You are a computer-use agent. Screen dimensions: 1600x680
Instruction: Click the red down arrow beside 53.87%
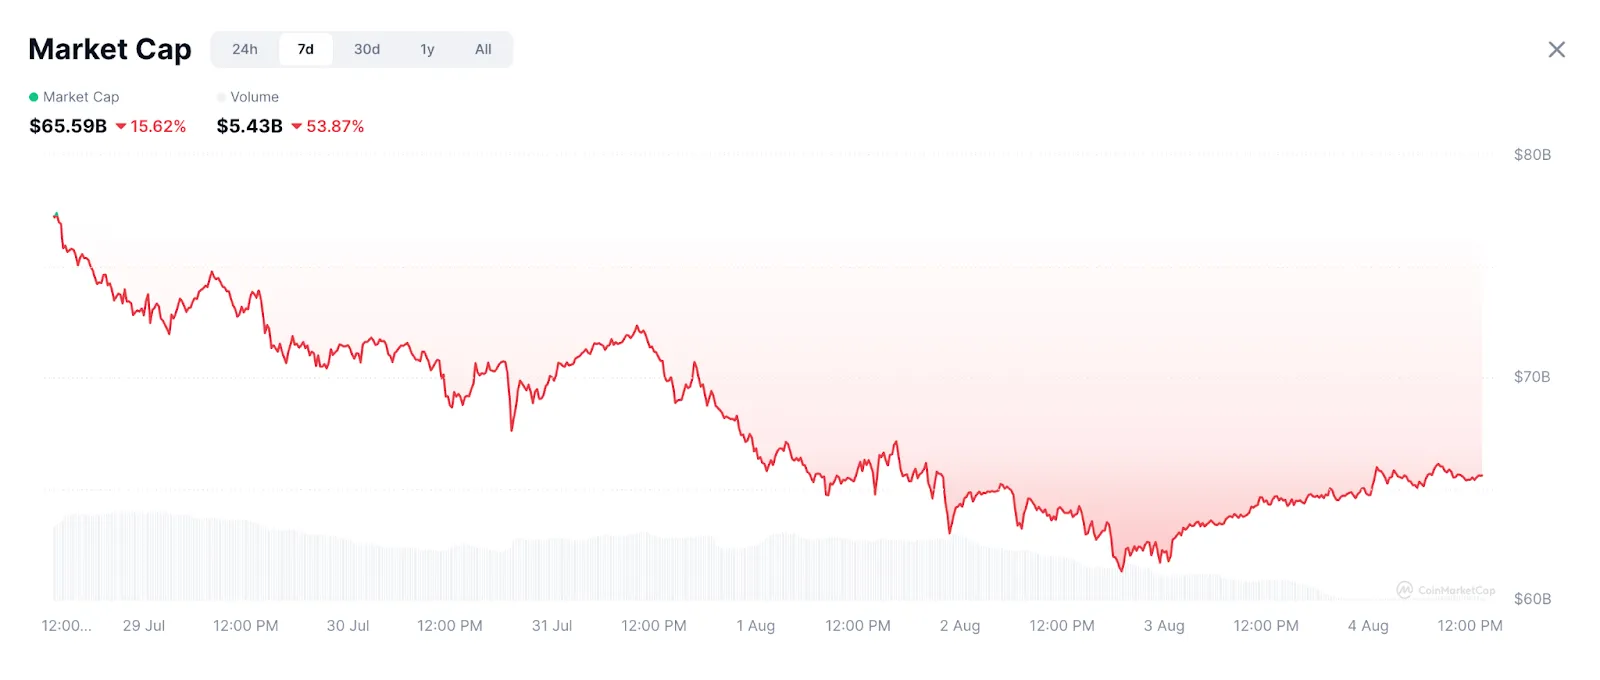(297, 127)
